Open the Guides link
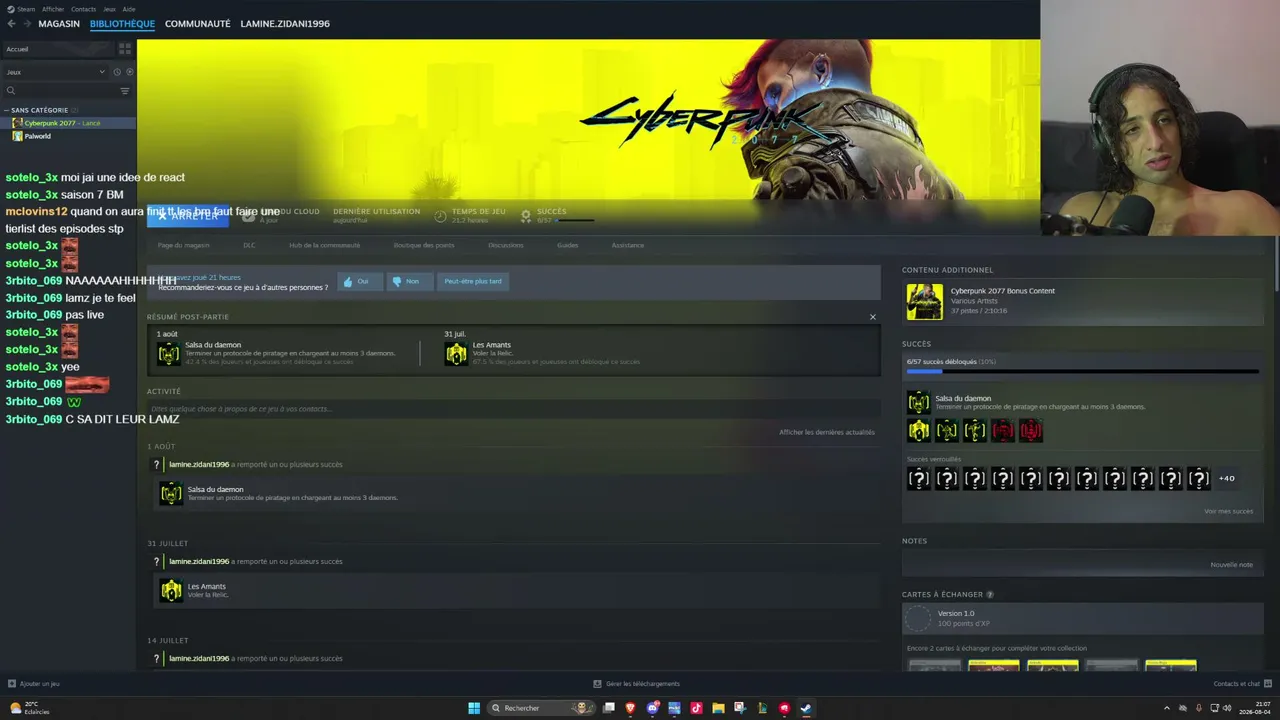Screen dimensions: 1280x720 click(567, 245)
